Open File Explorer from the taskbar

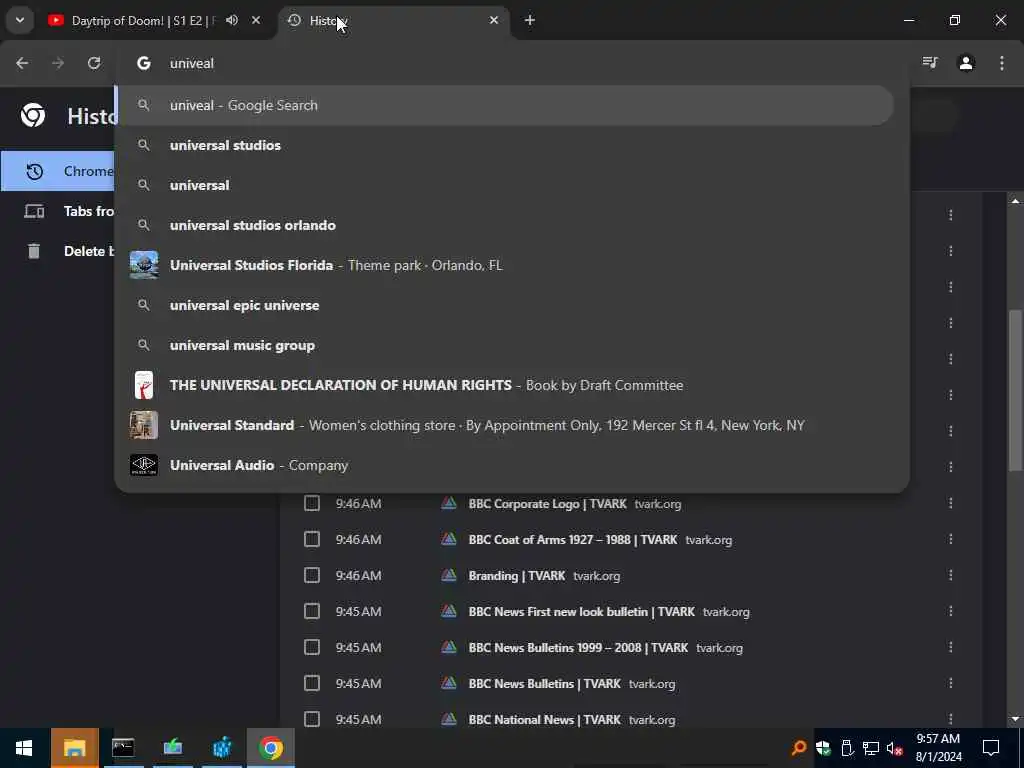click(74, 748)
